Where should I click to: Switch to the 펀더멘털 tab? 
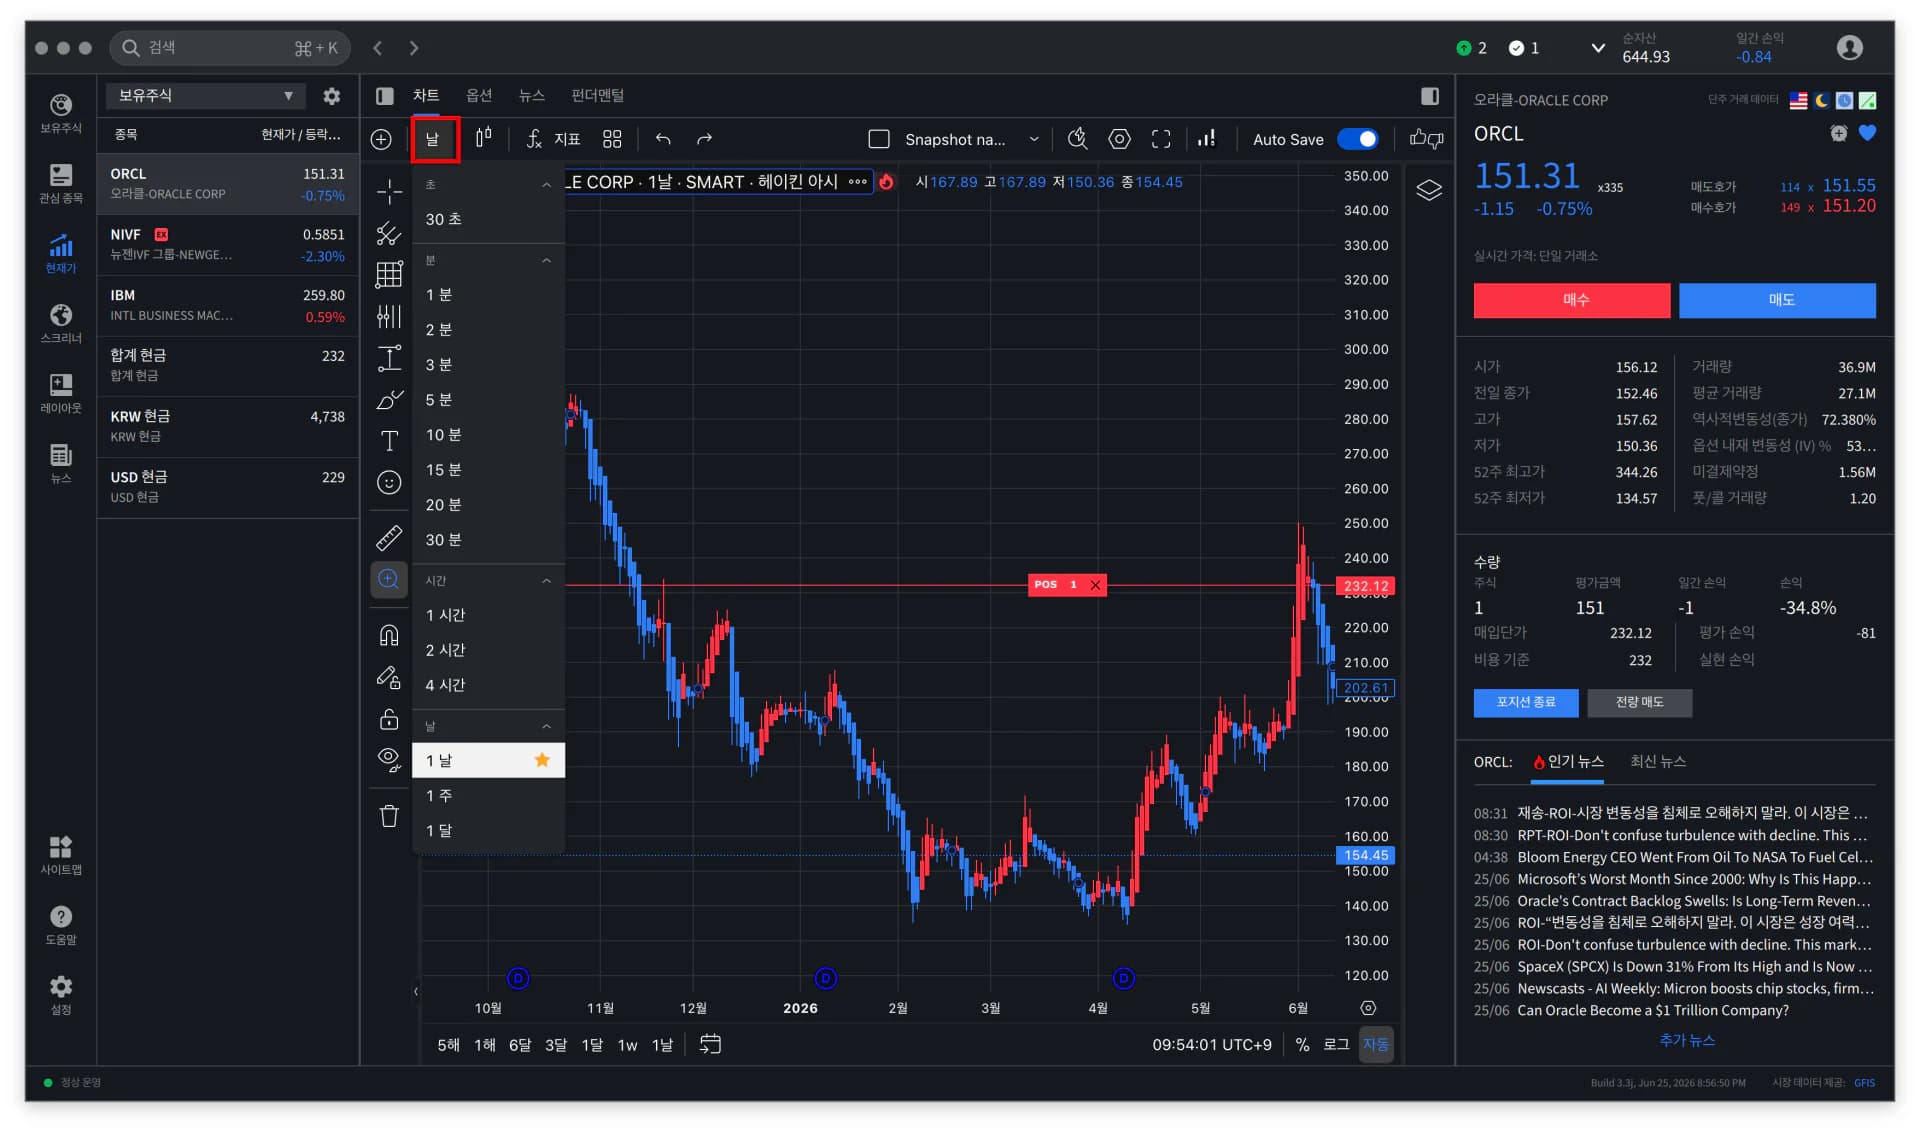[597, 95]
